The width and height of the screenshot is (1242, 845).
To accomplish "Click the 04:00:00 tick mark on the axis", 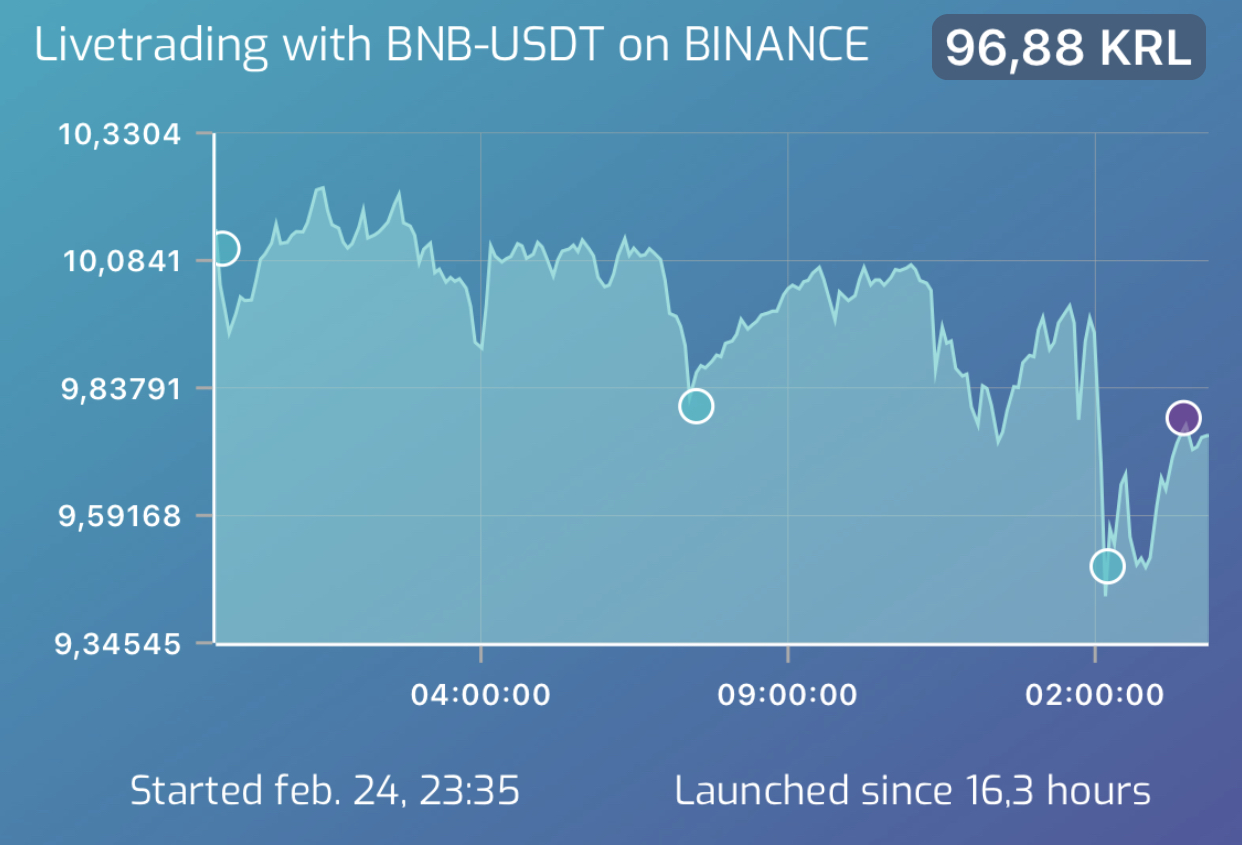I will (481, 653).
